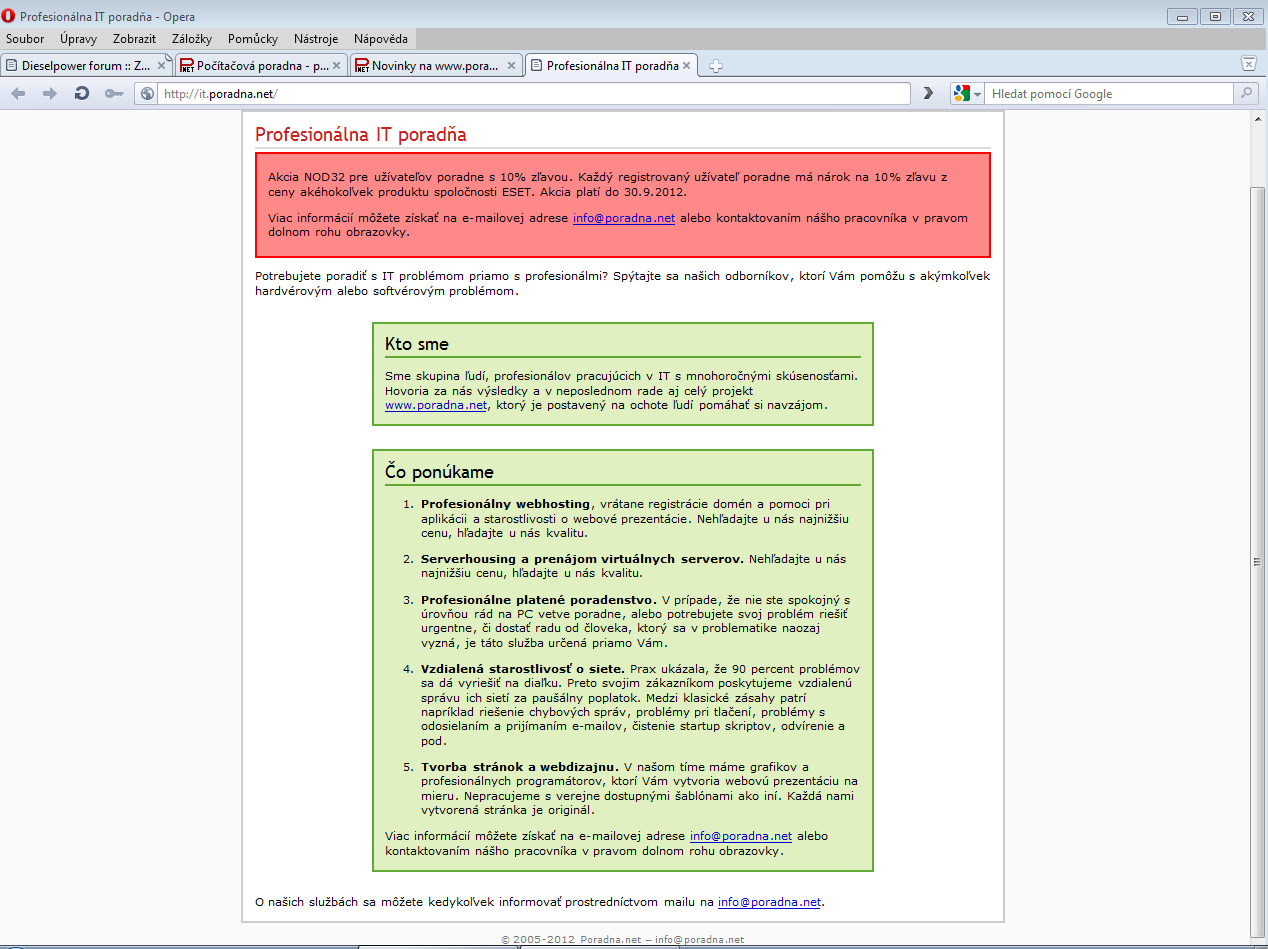Open a new tab with plus button
Screen dimensions: 1268x949
pyautogui.click(x=716, y=66)
